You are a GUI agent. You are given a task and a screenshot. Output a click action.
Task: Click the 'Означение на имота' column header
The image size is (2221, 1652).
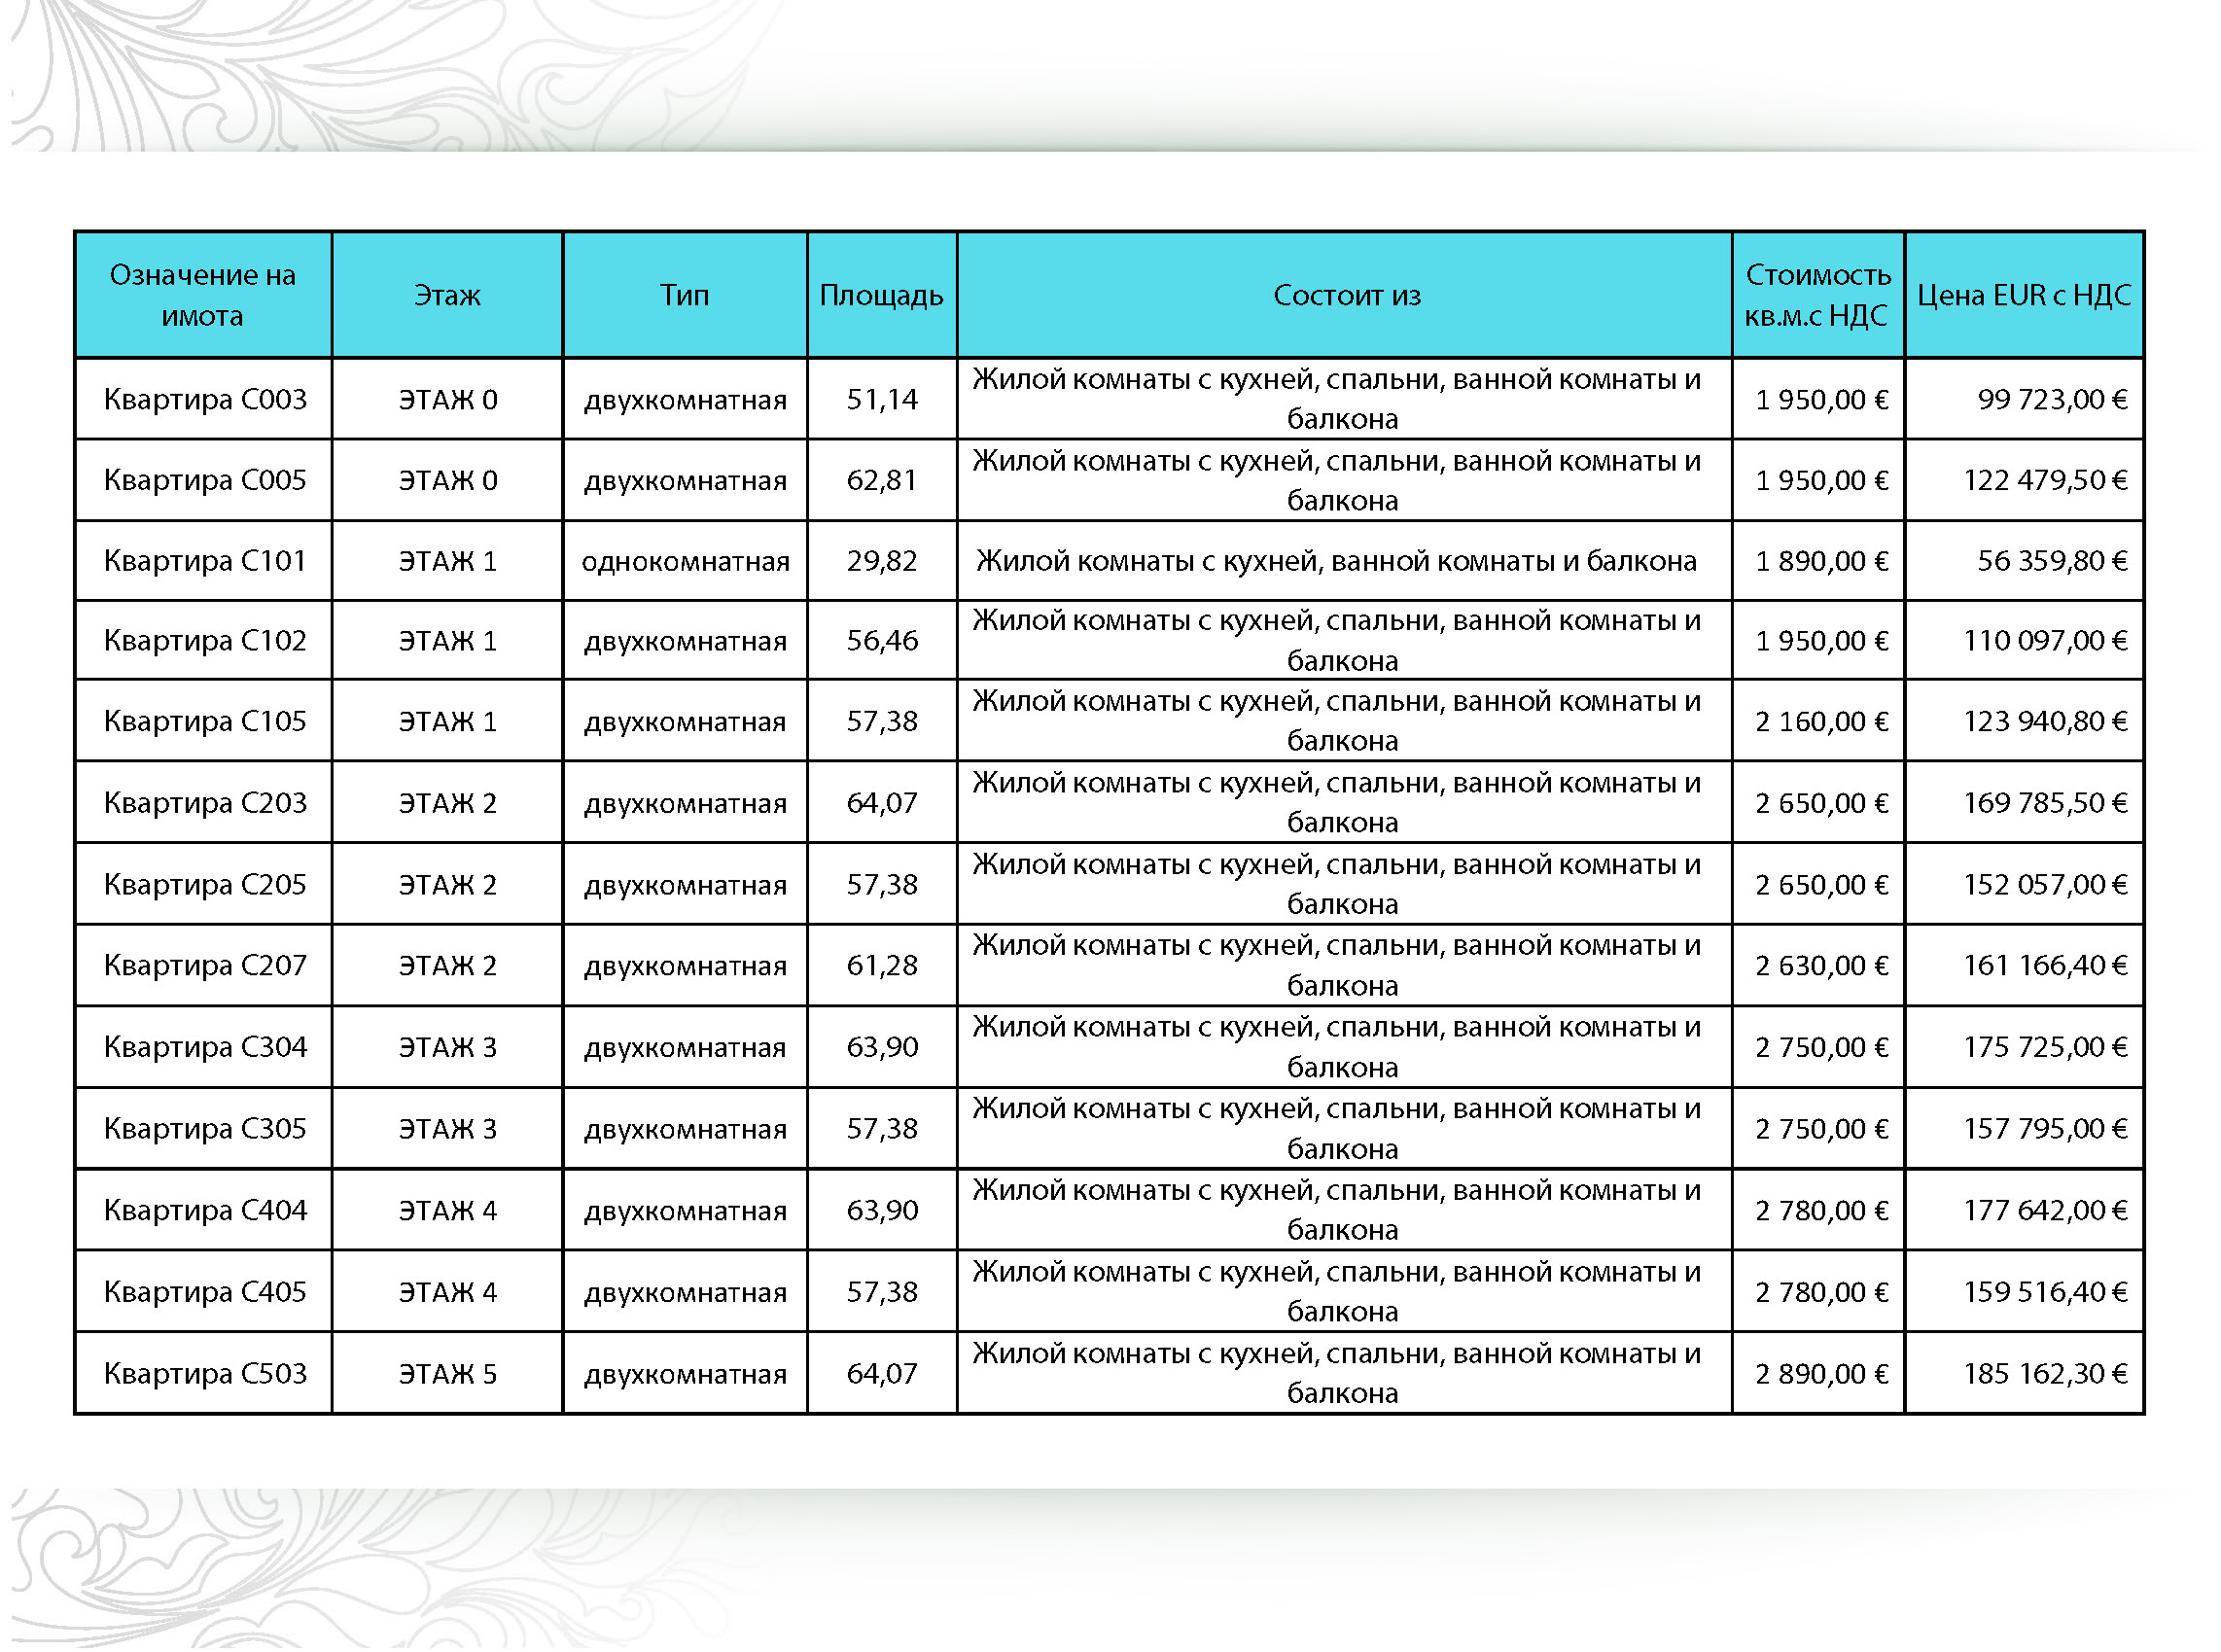pyautogui.click(x=203, y=295)
